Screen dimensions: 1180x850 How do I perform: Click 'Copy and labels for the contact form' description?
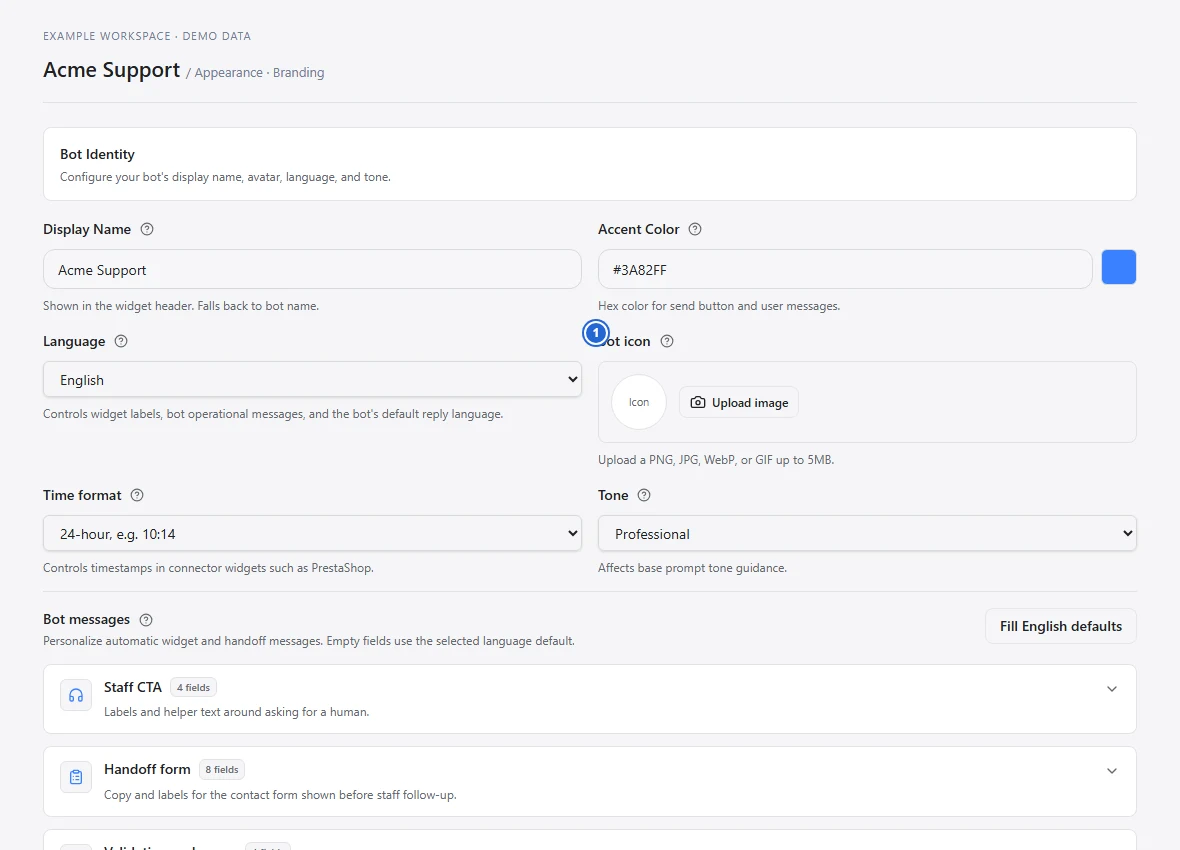click(x=280, y=794)
